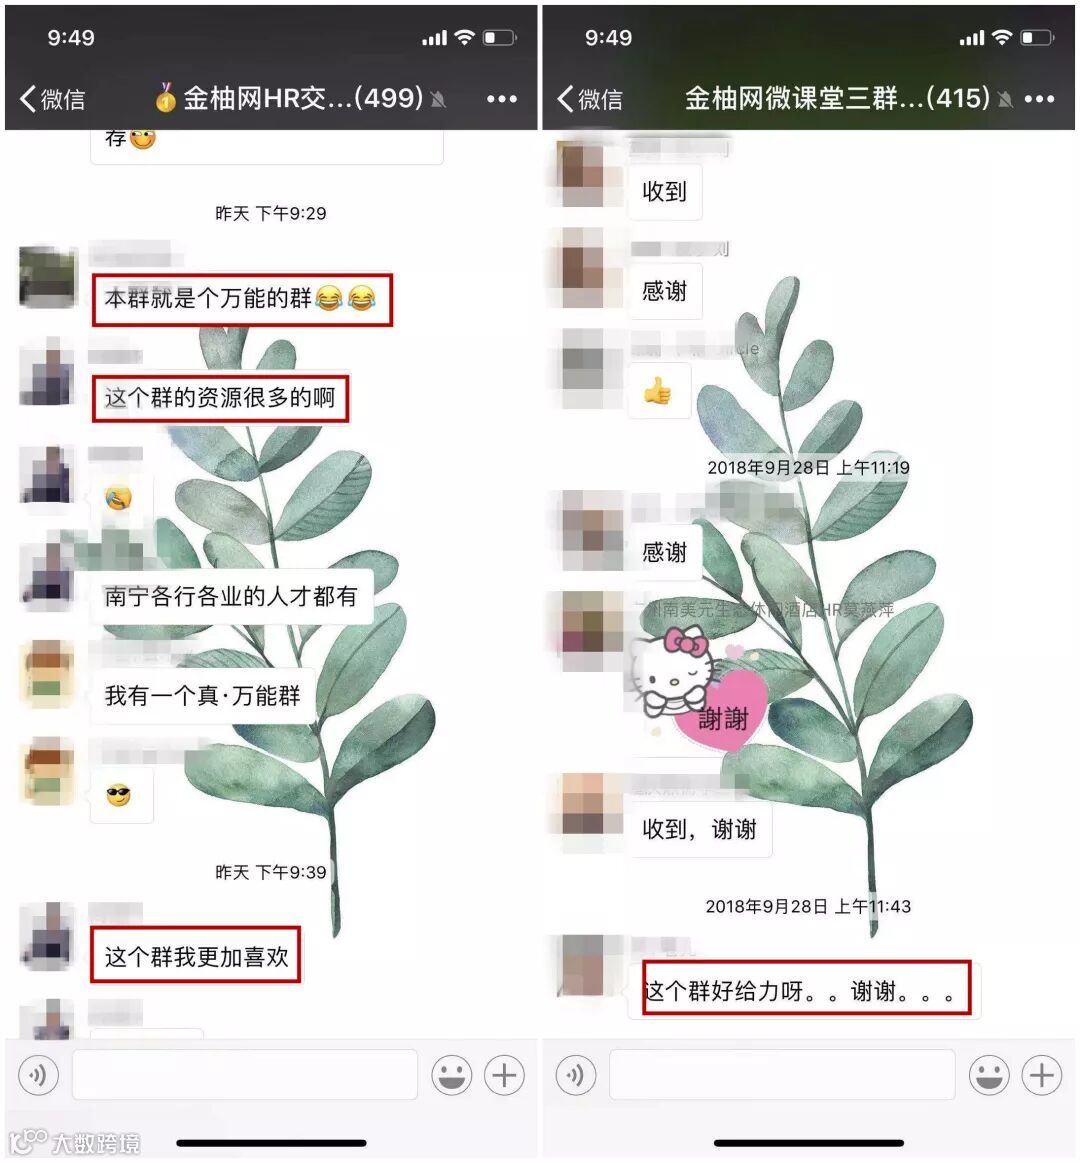Viewport: 1080px width, 1163px height.
Task: Open more options for 金柚网微课堂三群 group
Action: [1039, 99]
